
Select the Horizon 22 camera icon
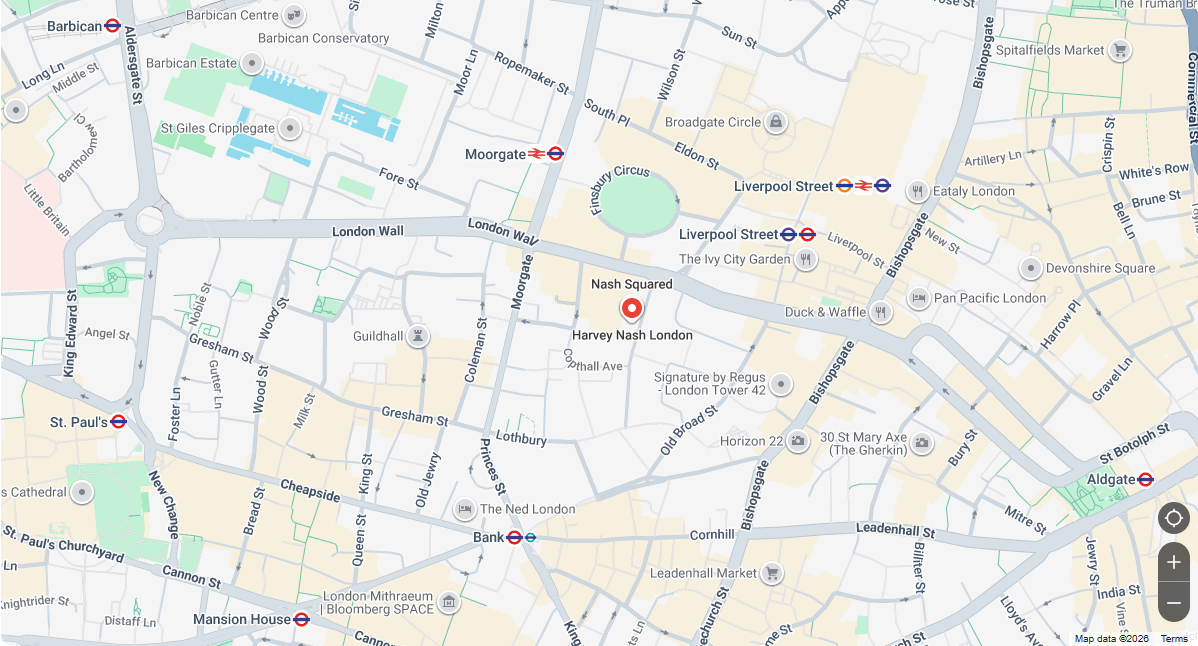pos(798,441)
